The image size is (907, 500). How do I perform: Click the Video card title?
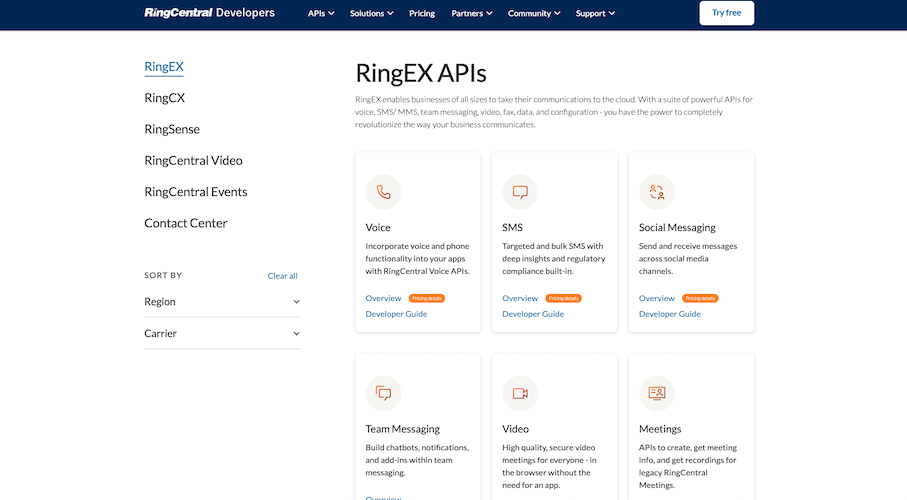click(515, 429)
